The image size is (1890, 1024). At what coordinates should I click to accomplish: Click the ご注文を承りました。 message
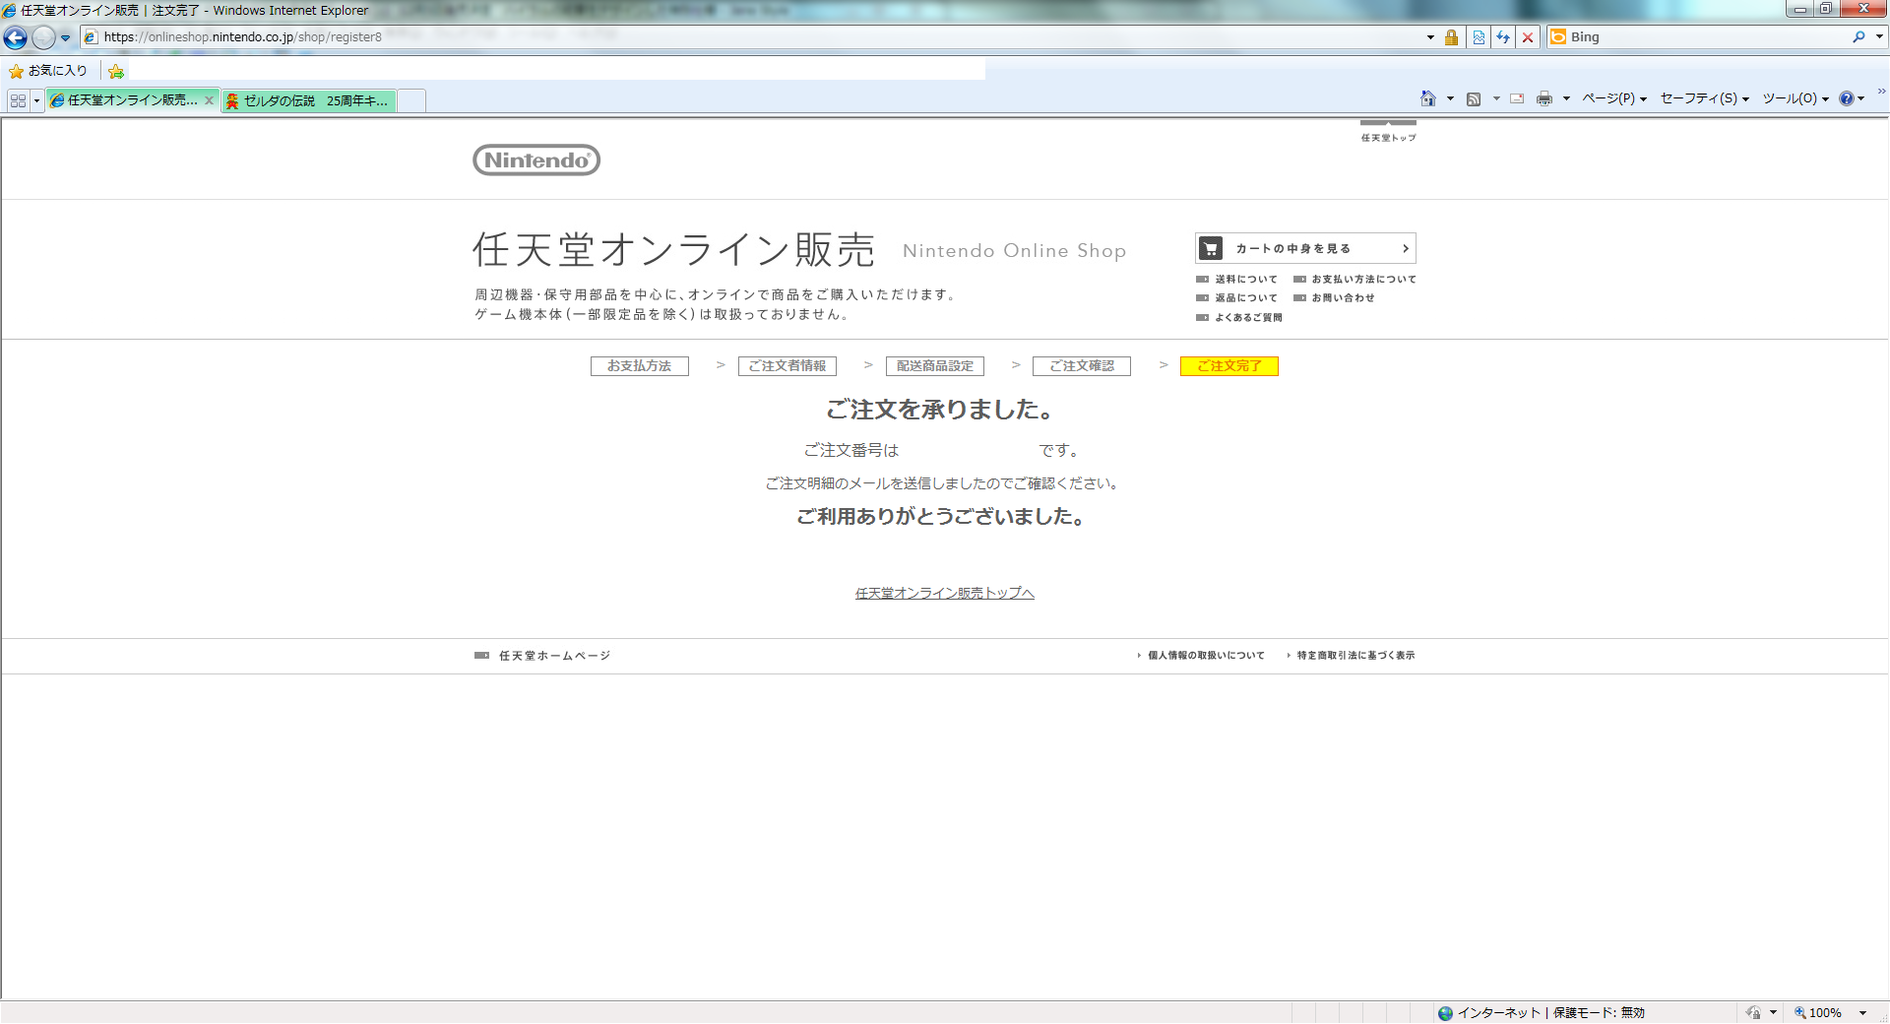(939, 409)
